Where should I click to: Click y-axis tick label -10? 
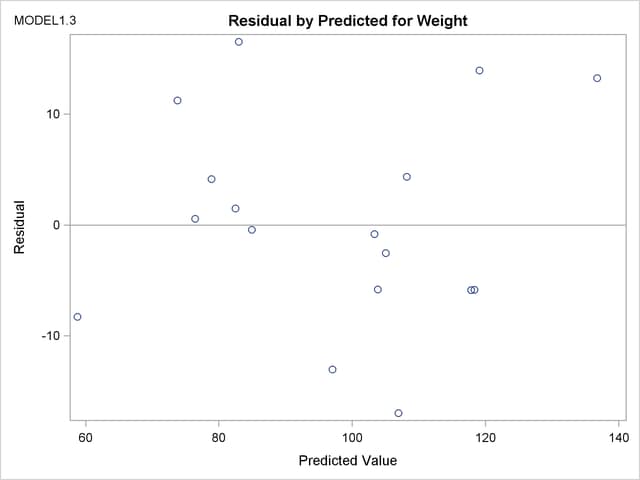tap(51, 336)
